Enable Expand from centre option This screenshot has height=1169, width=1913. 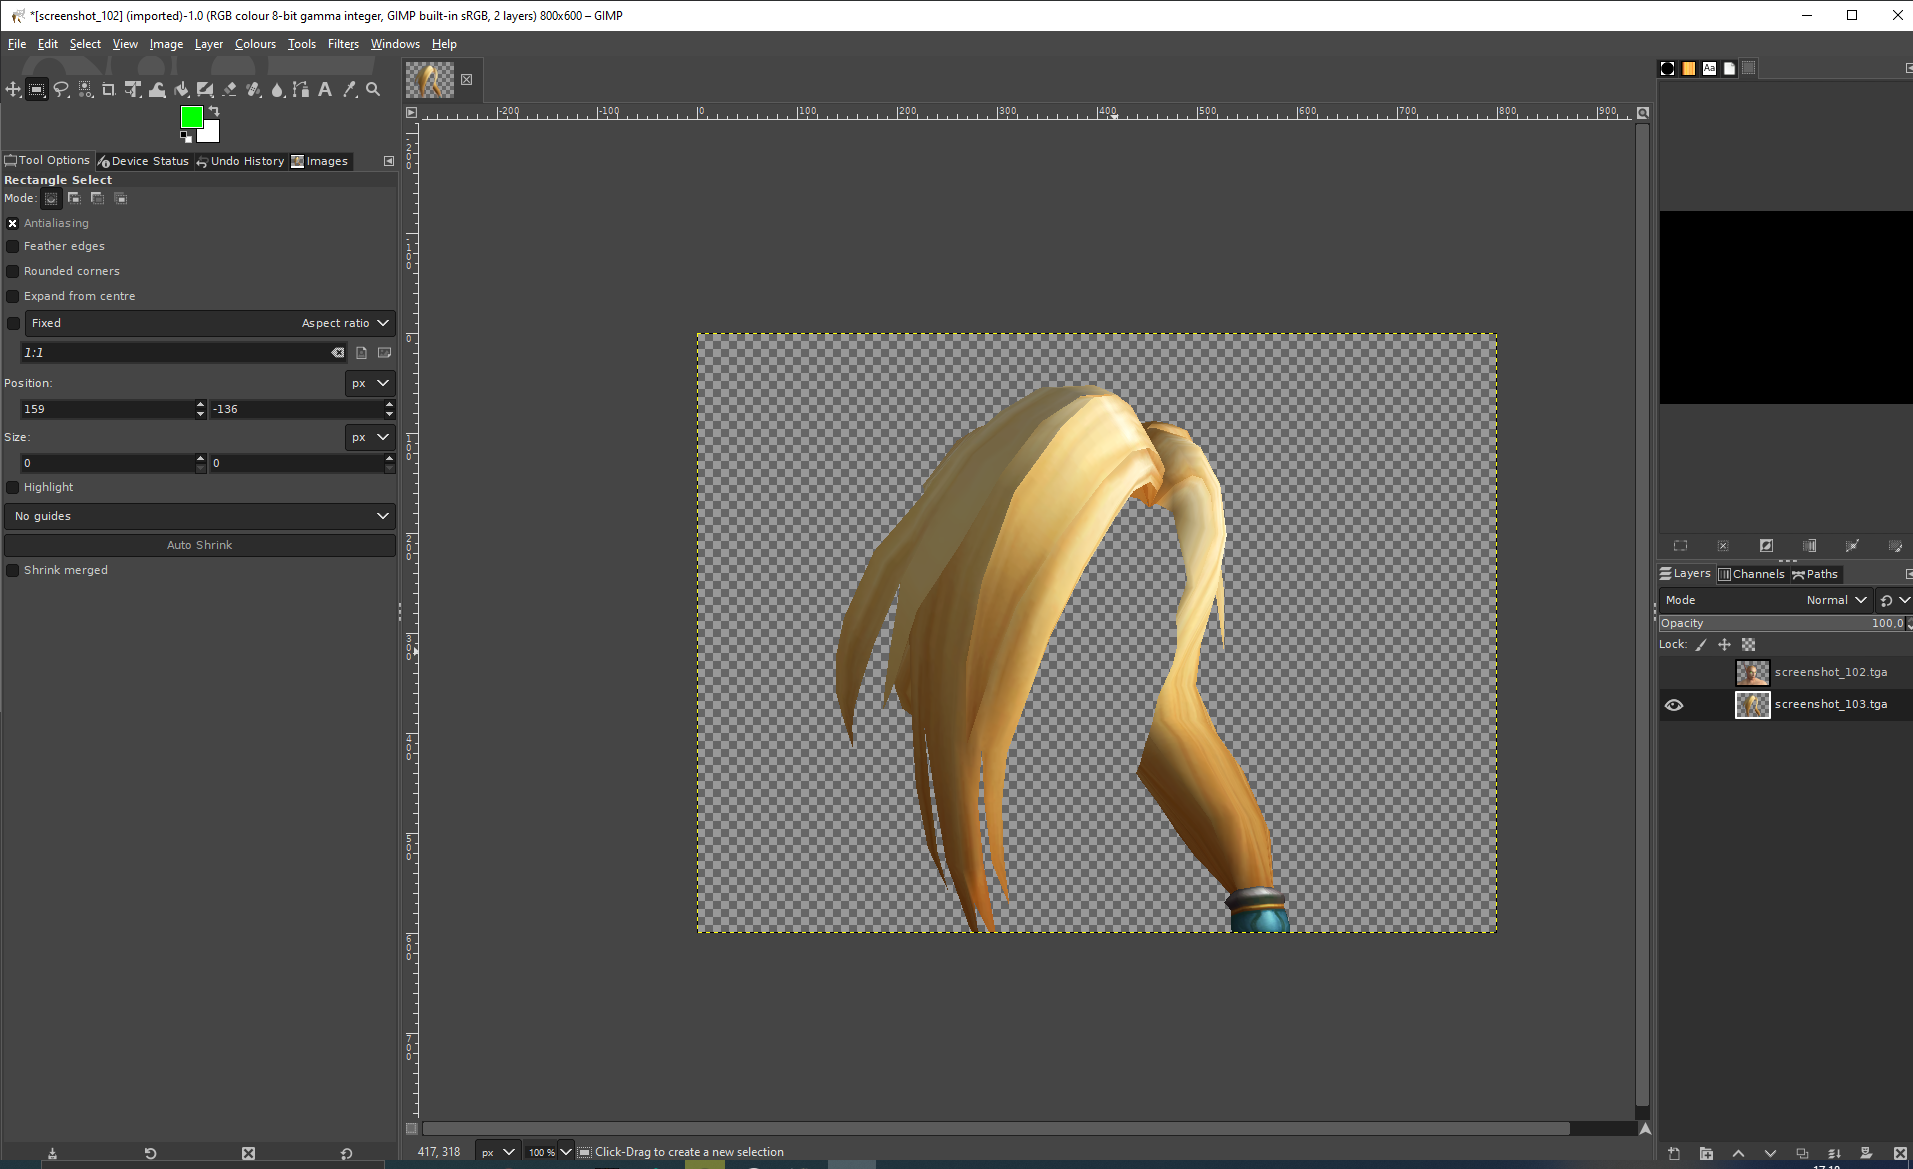coord(13,296)
